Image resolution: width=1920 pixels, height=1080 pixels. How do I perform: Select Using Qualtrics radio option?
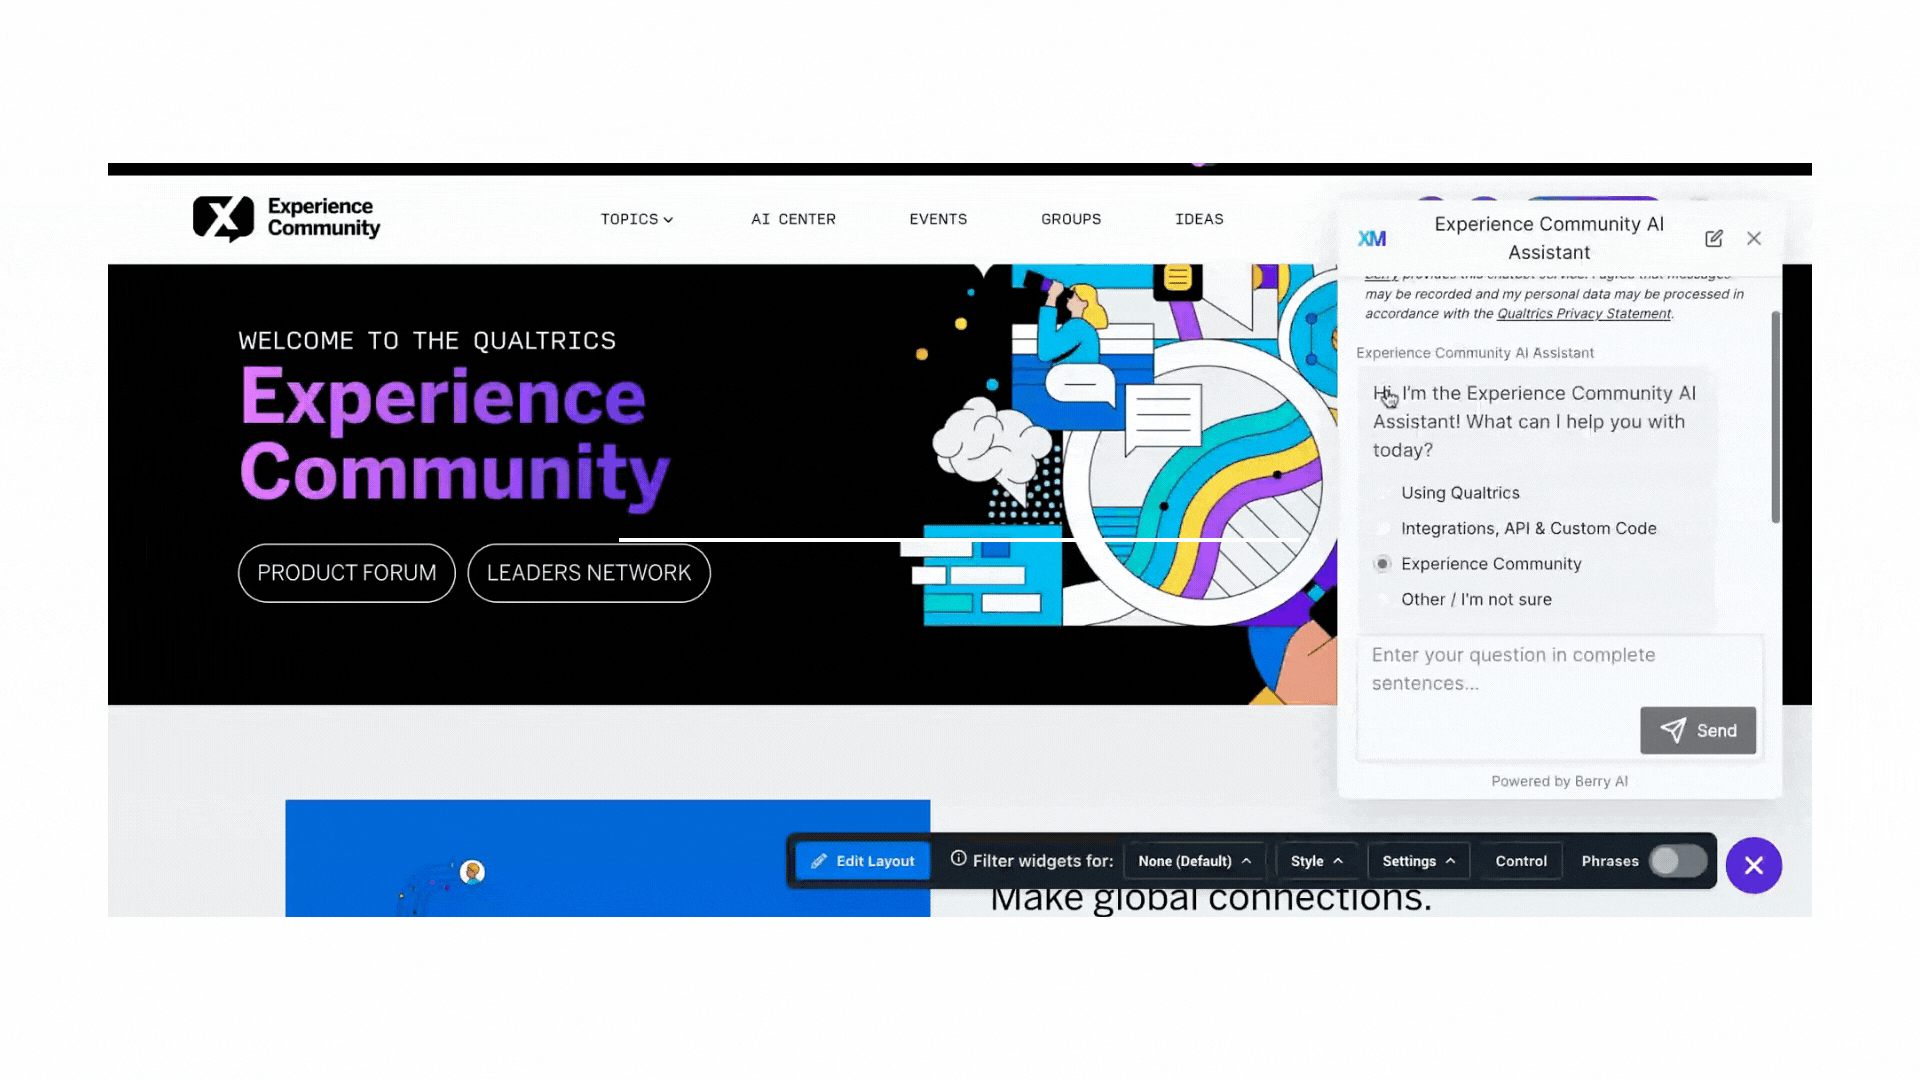(1383, 493)
